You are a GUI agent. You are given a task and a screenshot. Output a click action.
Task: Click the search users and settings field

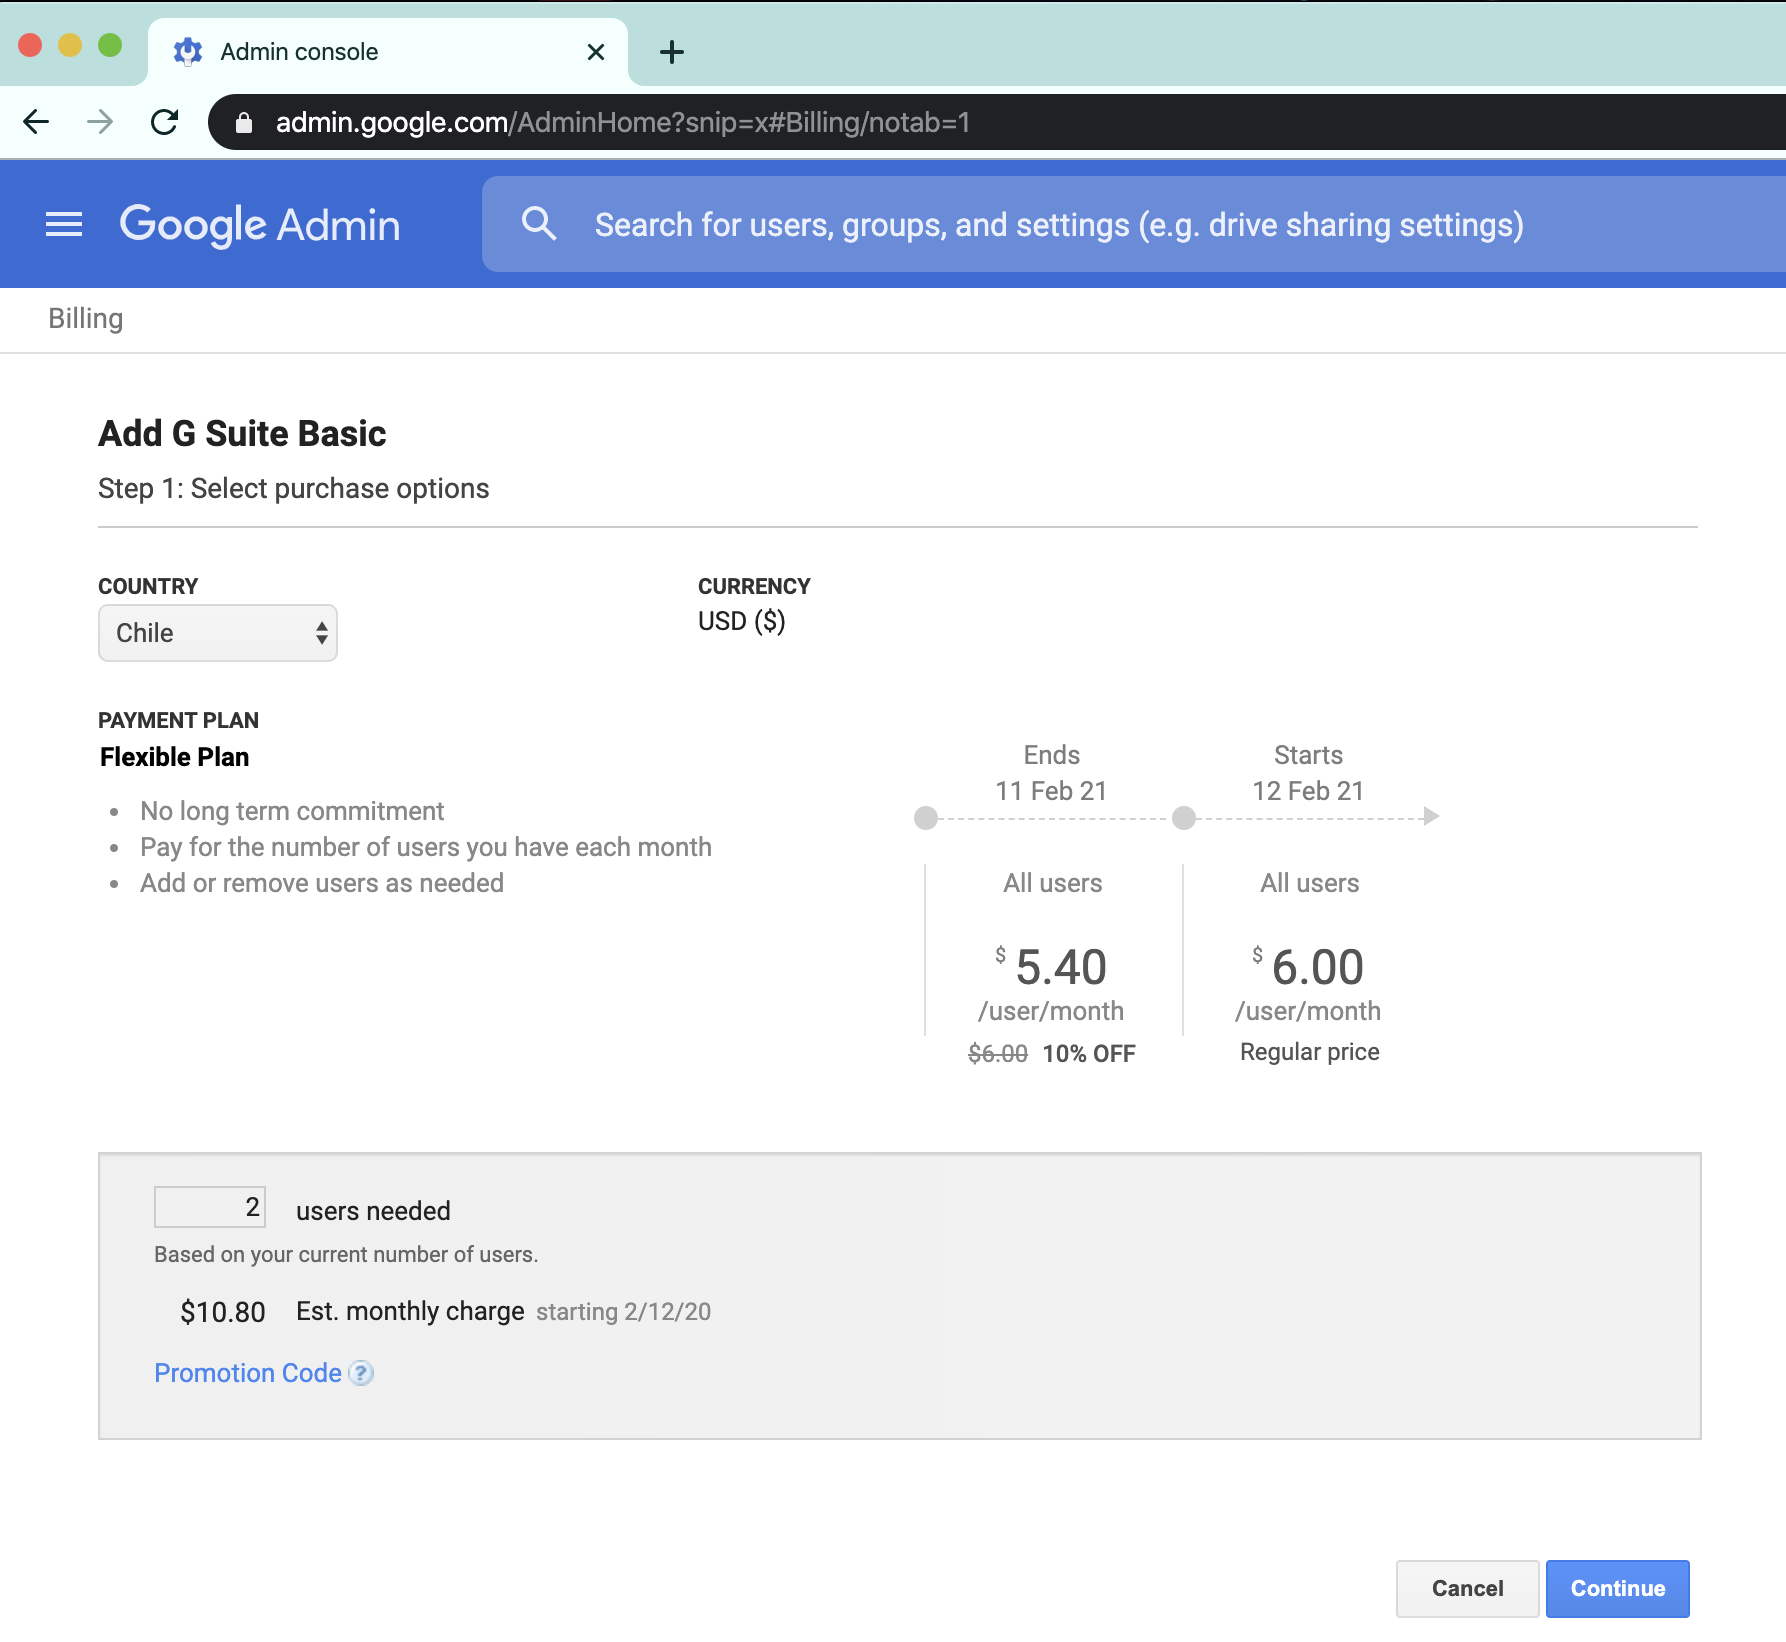[x=1134, y=224]
